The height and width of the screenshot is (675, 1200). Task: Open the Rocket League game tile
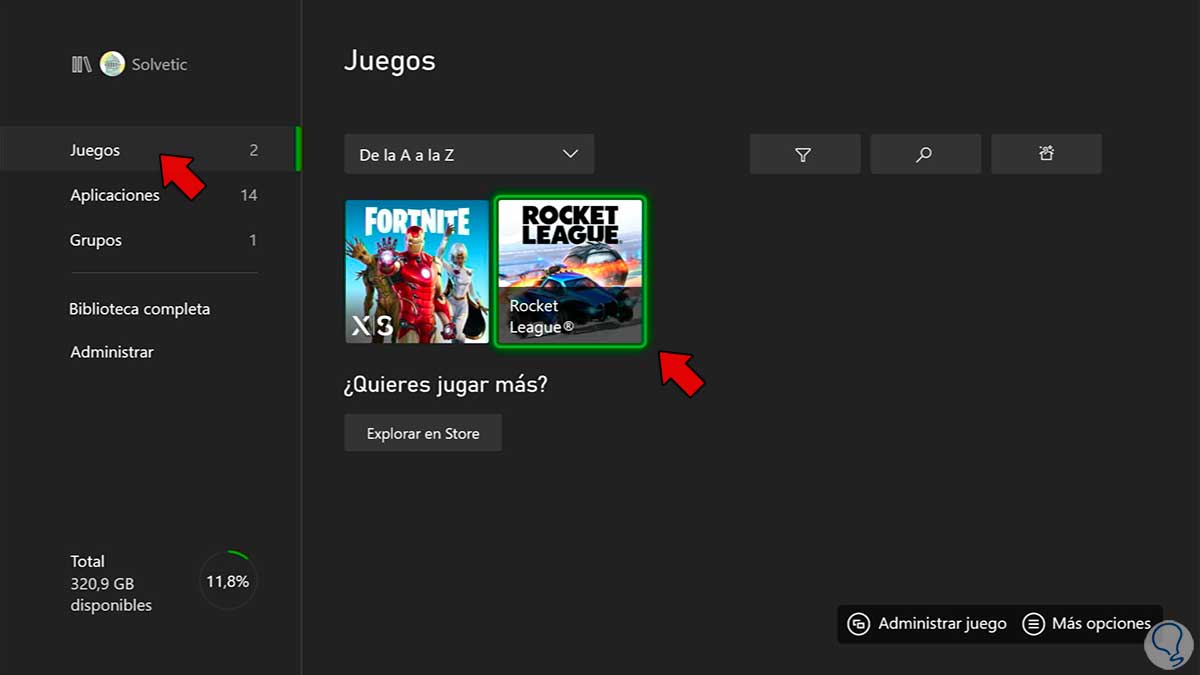tap(570, 271)
